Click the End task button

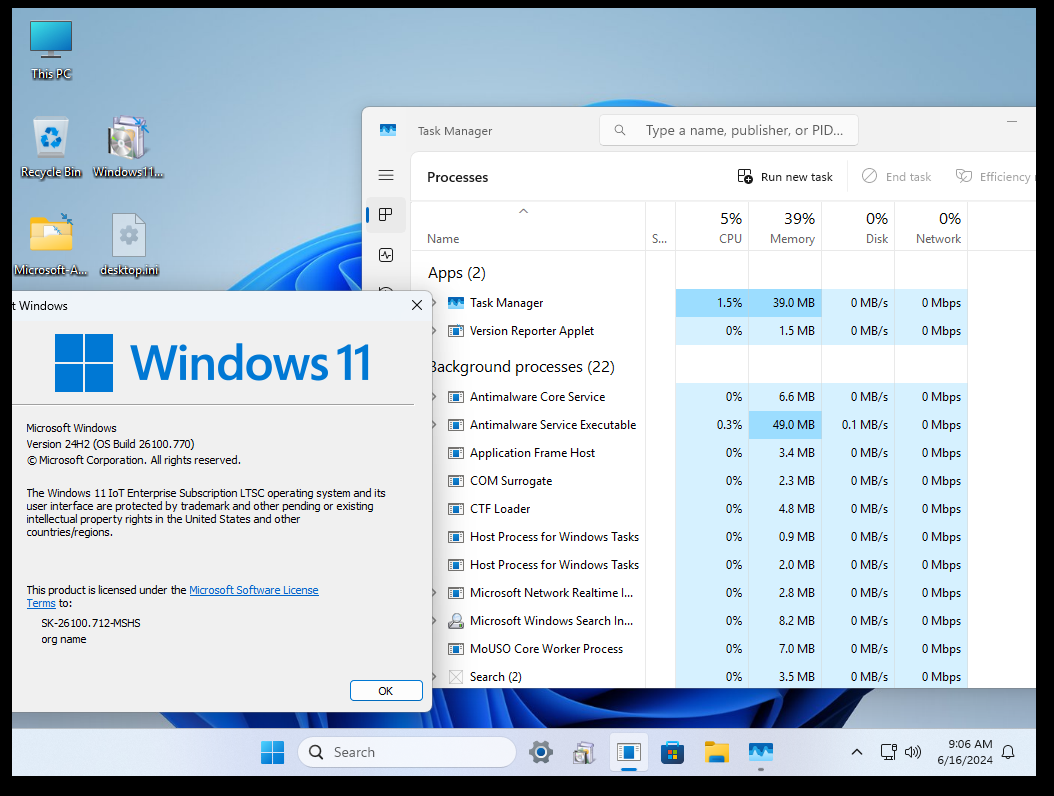point(896,177)
